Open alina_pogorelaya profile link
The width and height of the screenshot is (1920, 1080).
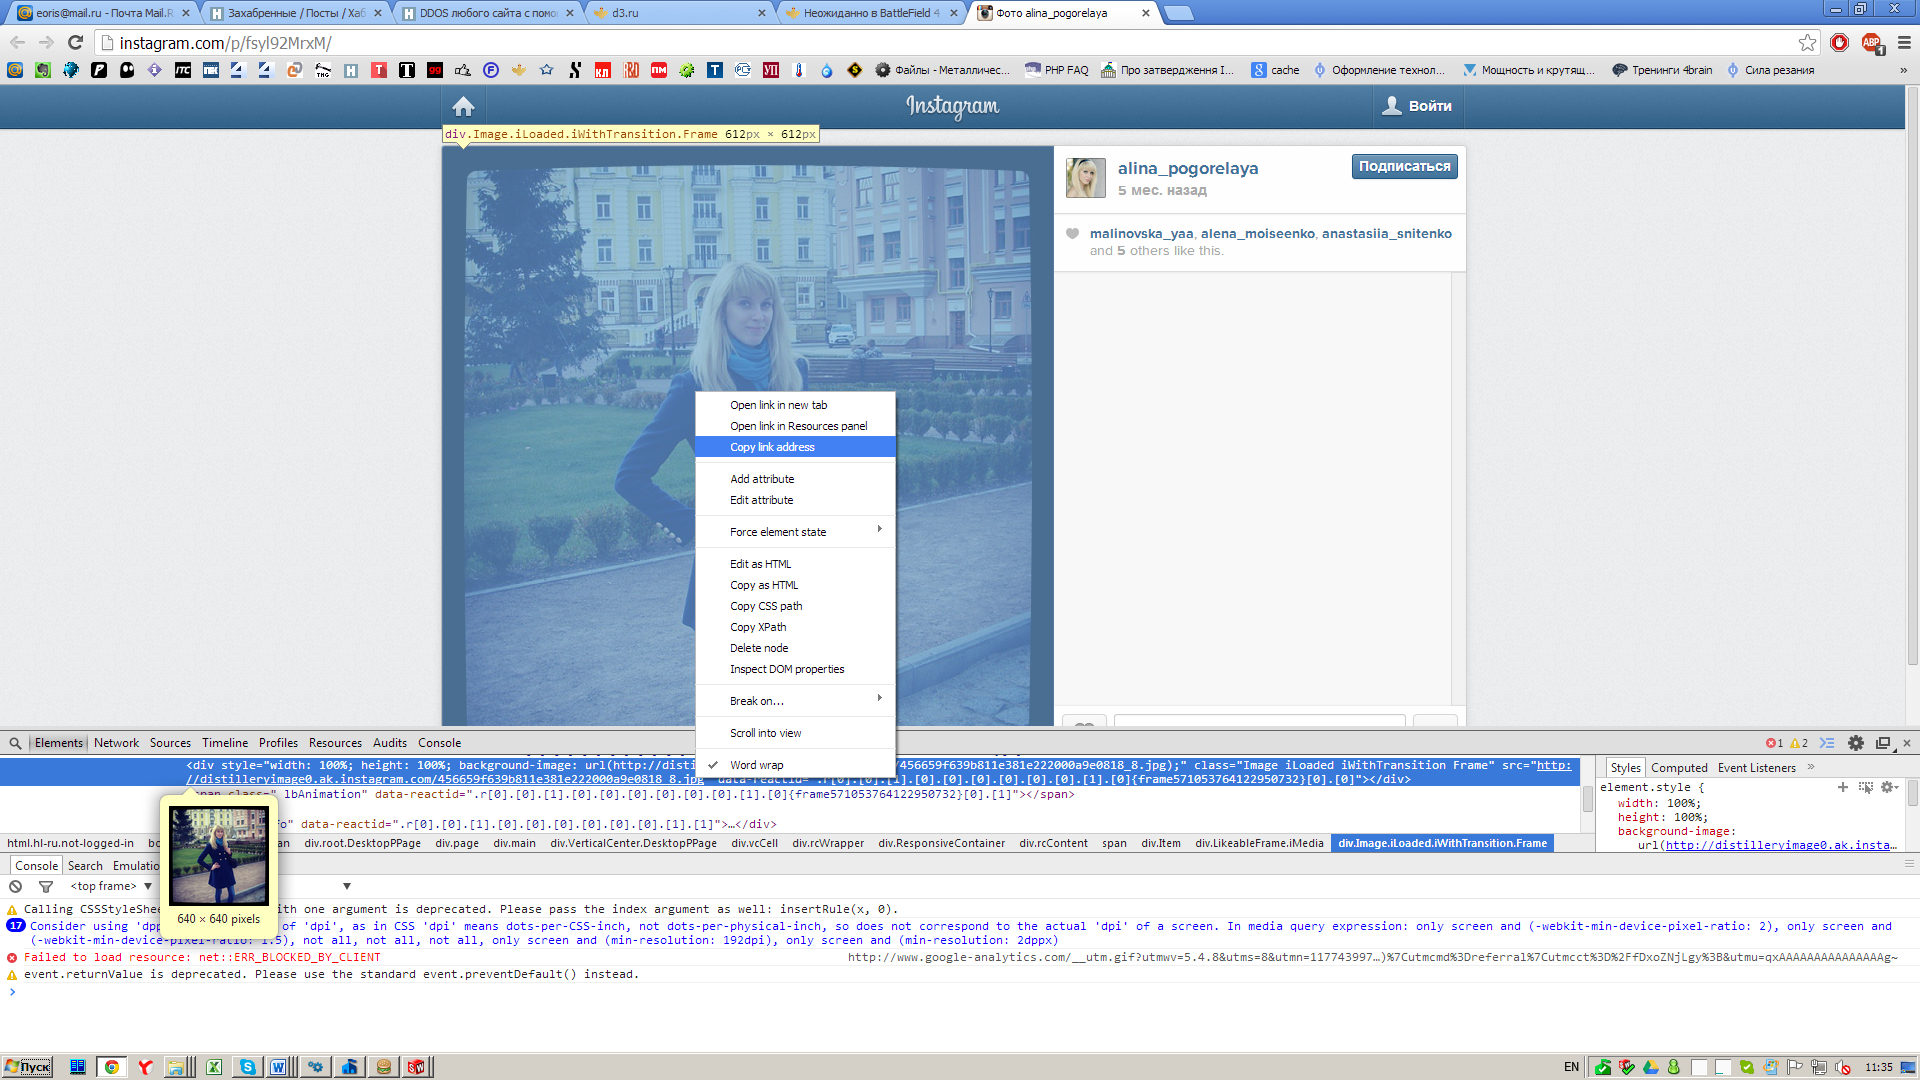click(x=1187, y=168)
